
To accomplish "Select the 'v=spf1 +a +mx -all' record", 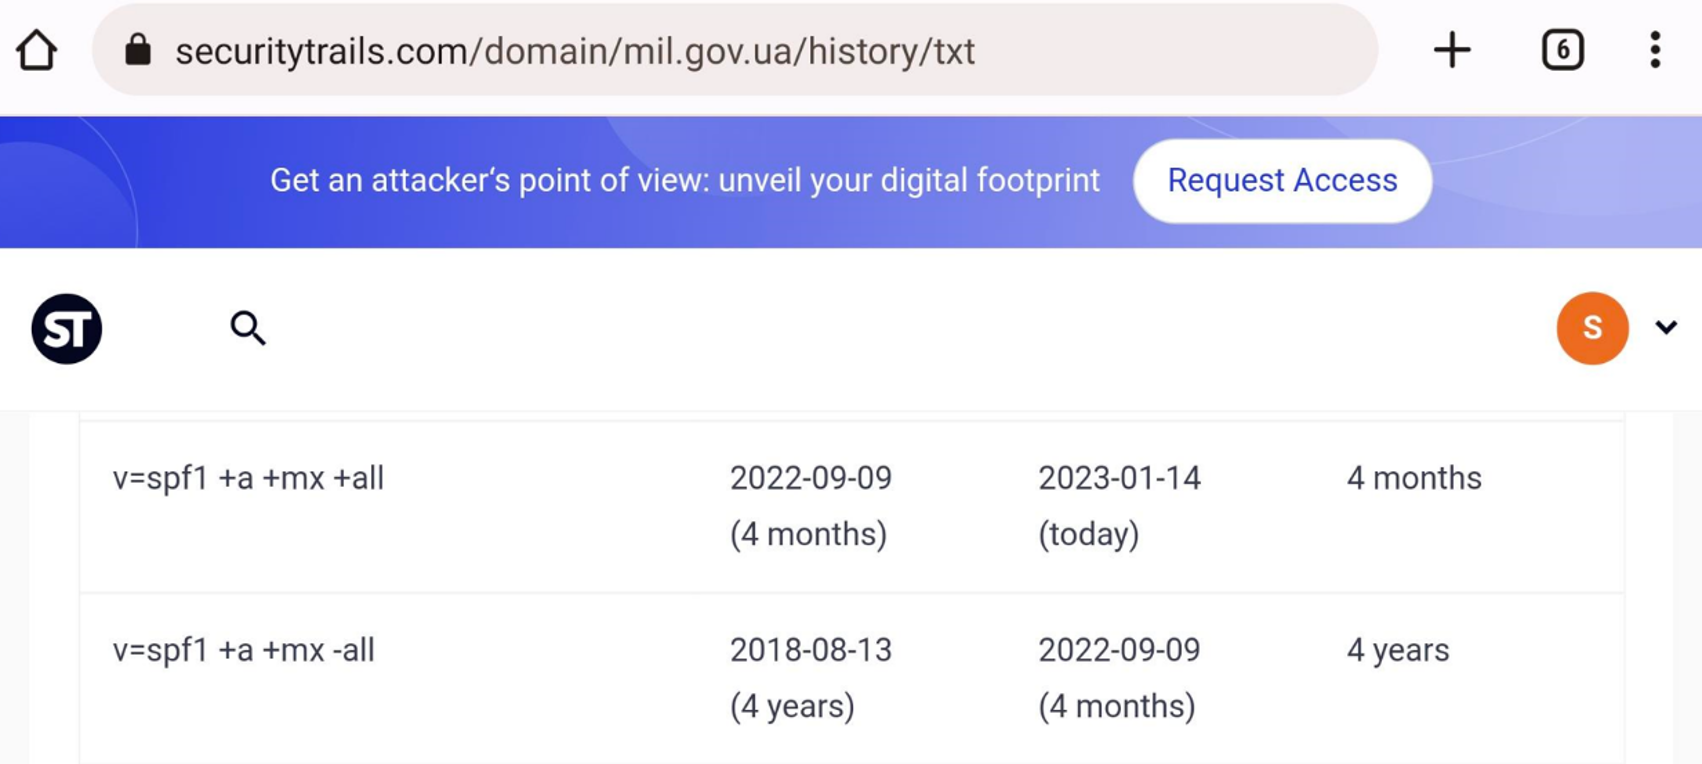I will click(x=244, y=650).
